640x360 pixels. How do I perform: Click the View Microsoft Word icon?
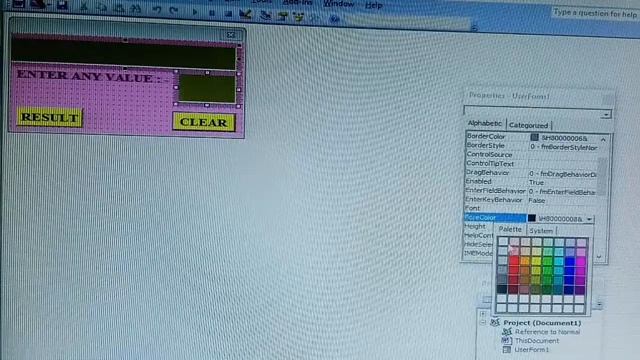point(18,4)
